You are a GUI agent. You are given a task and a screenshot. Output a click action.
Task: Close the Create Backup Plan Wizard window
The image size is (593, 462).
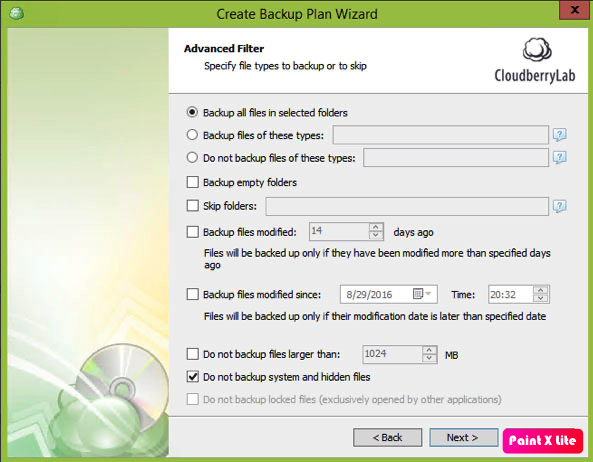[574, 10]
